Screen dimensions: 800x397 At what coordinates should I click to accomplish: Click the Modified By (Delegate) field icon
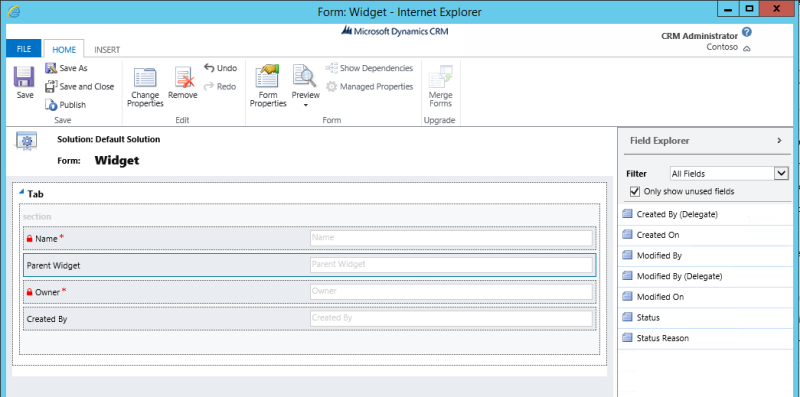pos(627,276)
